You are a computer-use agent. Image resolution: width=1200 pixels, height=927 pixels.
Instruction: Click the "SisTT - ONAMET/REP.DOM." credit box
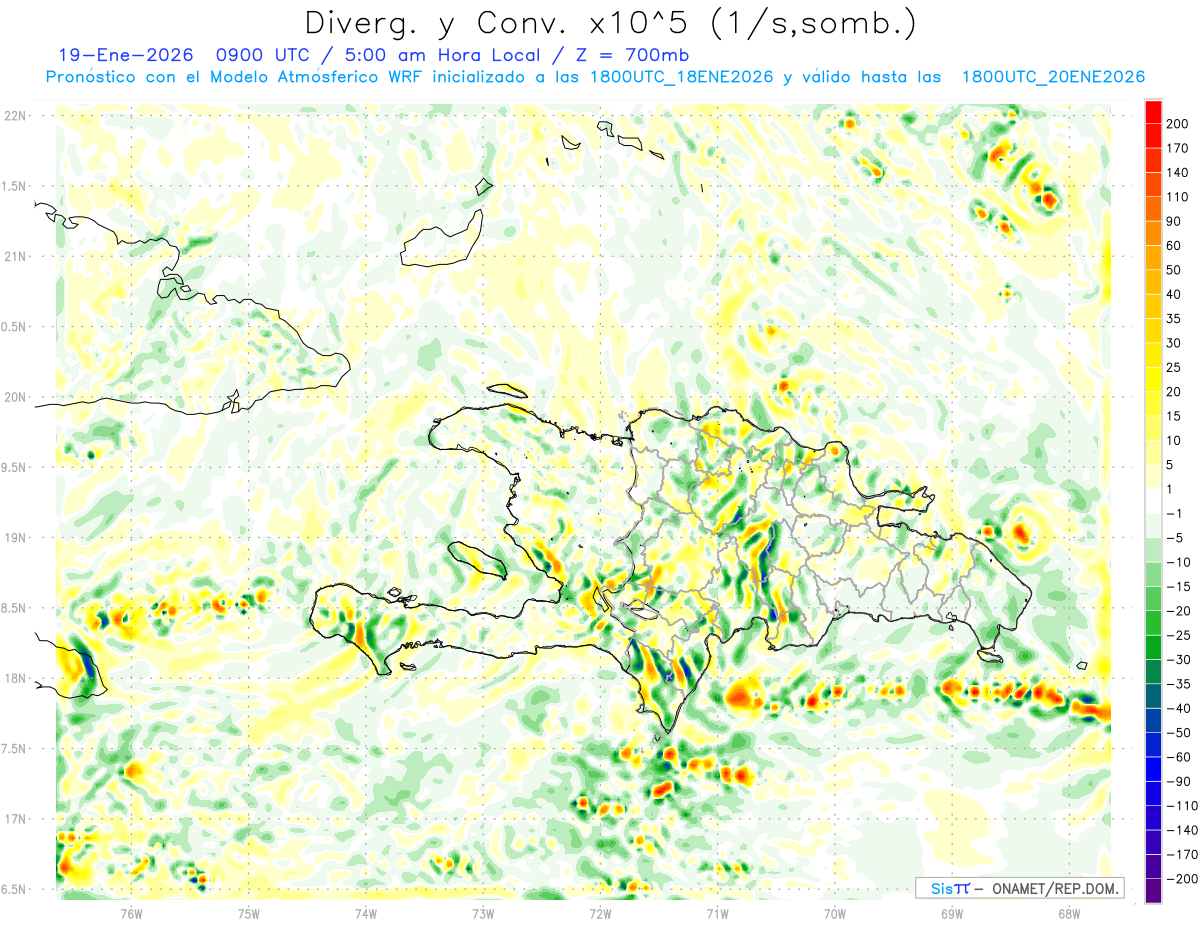click(x=1020, y=888)
